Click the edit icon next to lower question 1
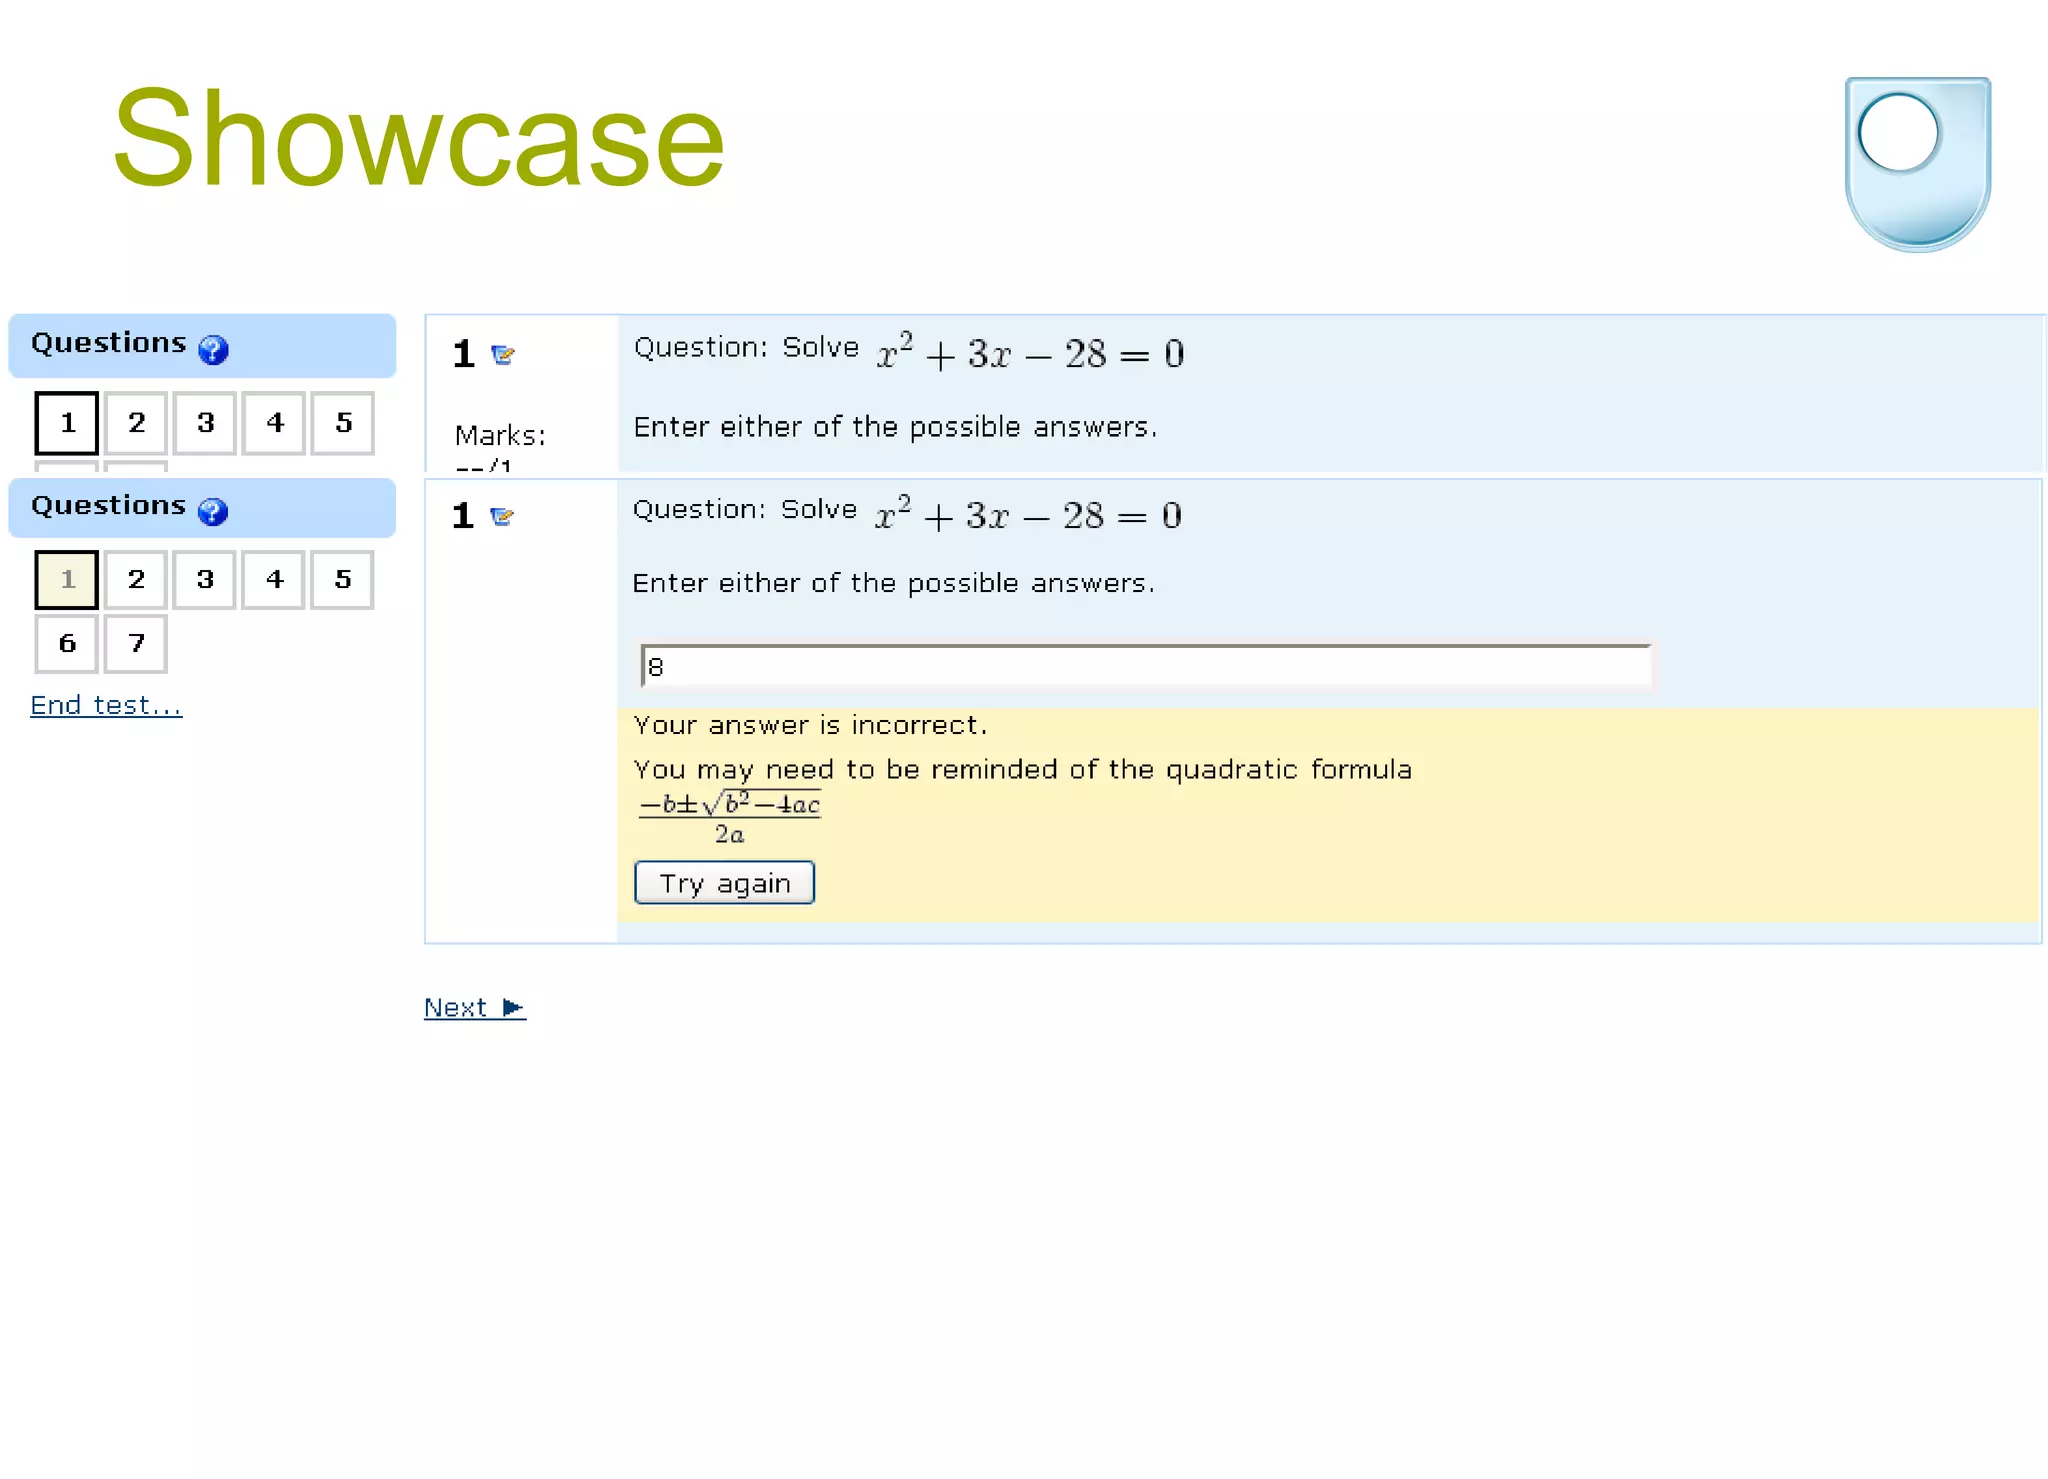The height and width of the screenshot is (1479, 2048). pos(502,517)
